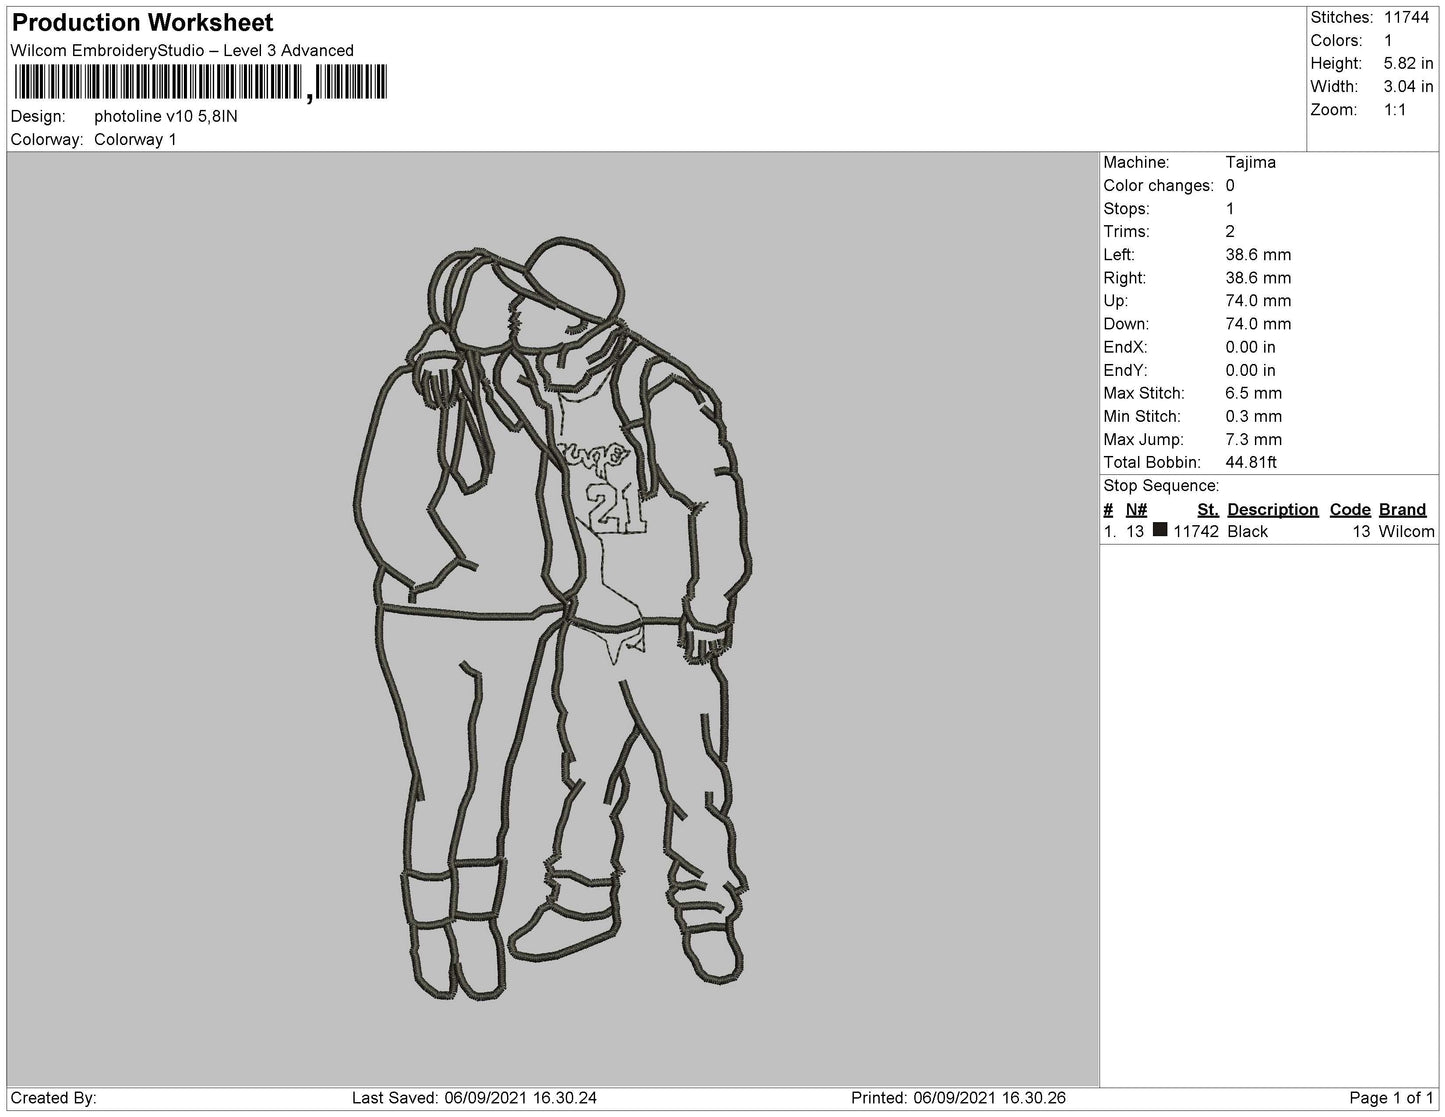This screenshot has height=1117, width=1445.
Task: Click the 'Brand' column header
Action: tap(1402, 509)
